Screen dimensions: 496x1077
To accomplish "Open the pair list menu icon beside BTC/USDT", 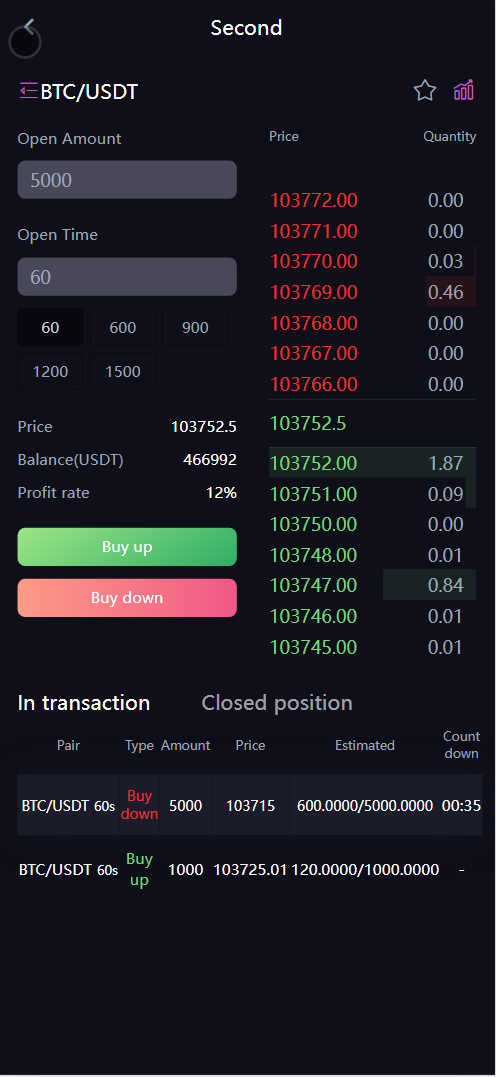I will tap(28, 91).
